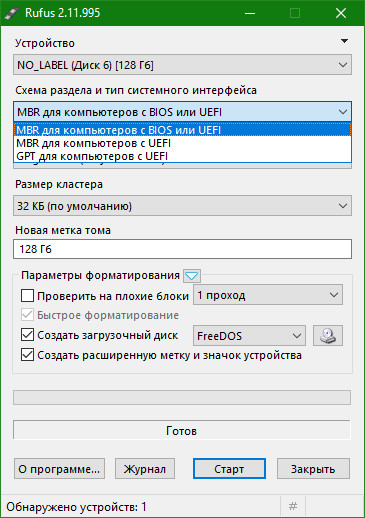Open the FreeDOS boot type dropdown

tap(249, 336)
